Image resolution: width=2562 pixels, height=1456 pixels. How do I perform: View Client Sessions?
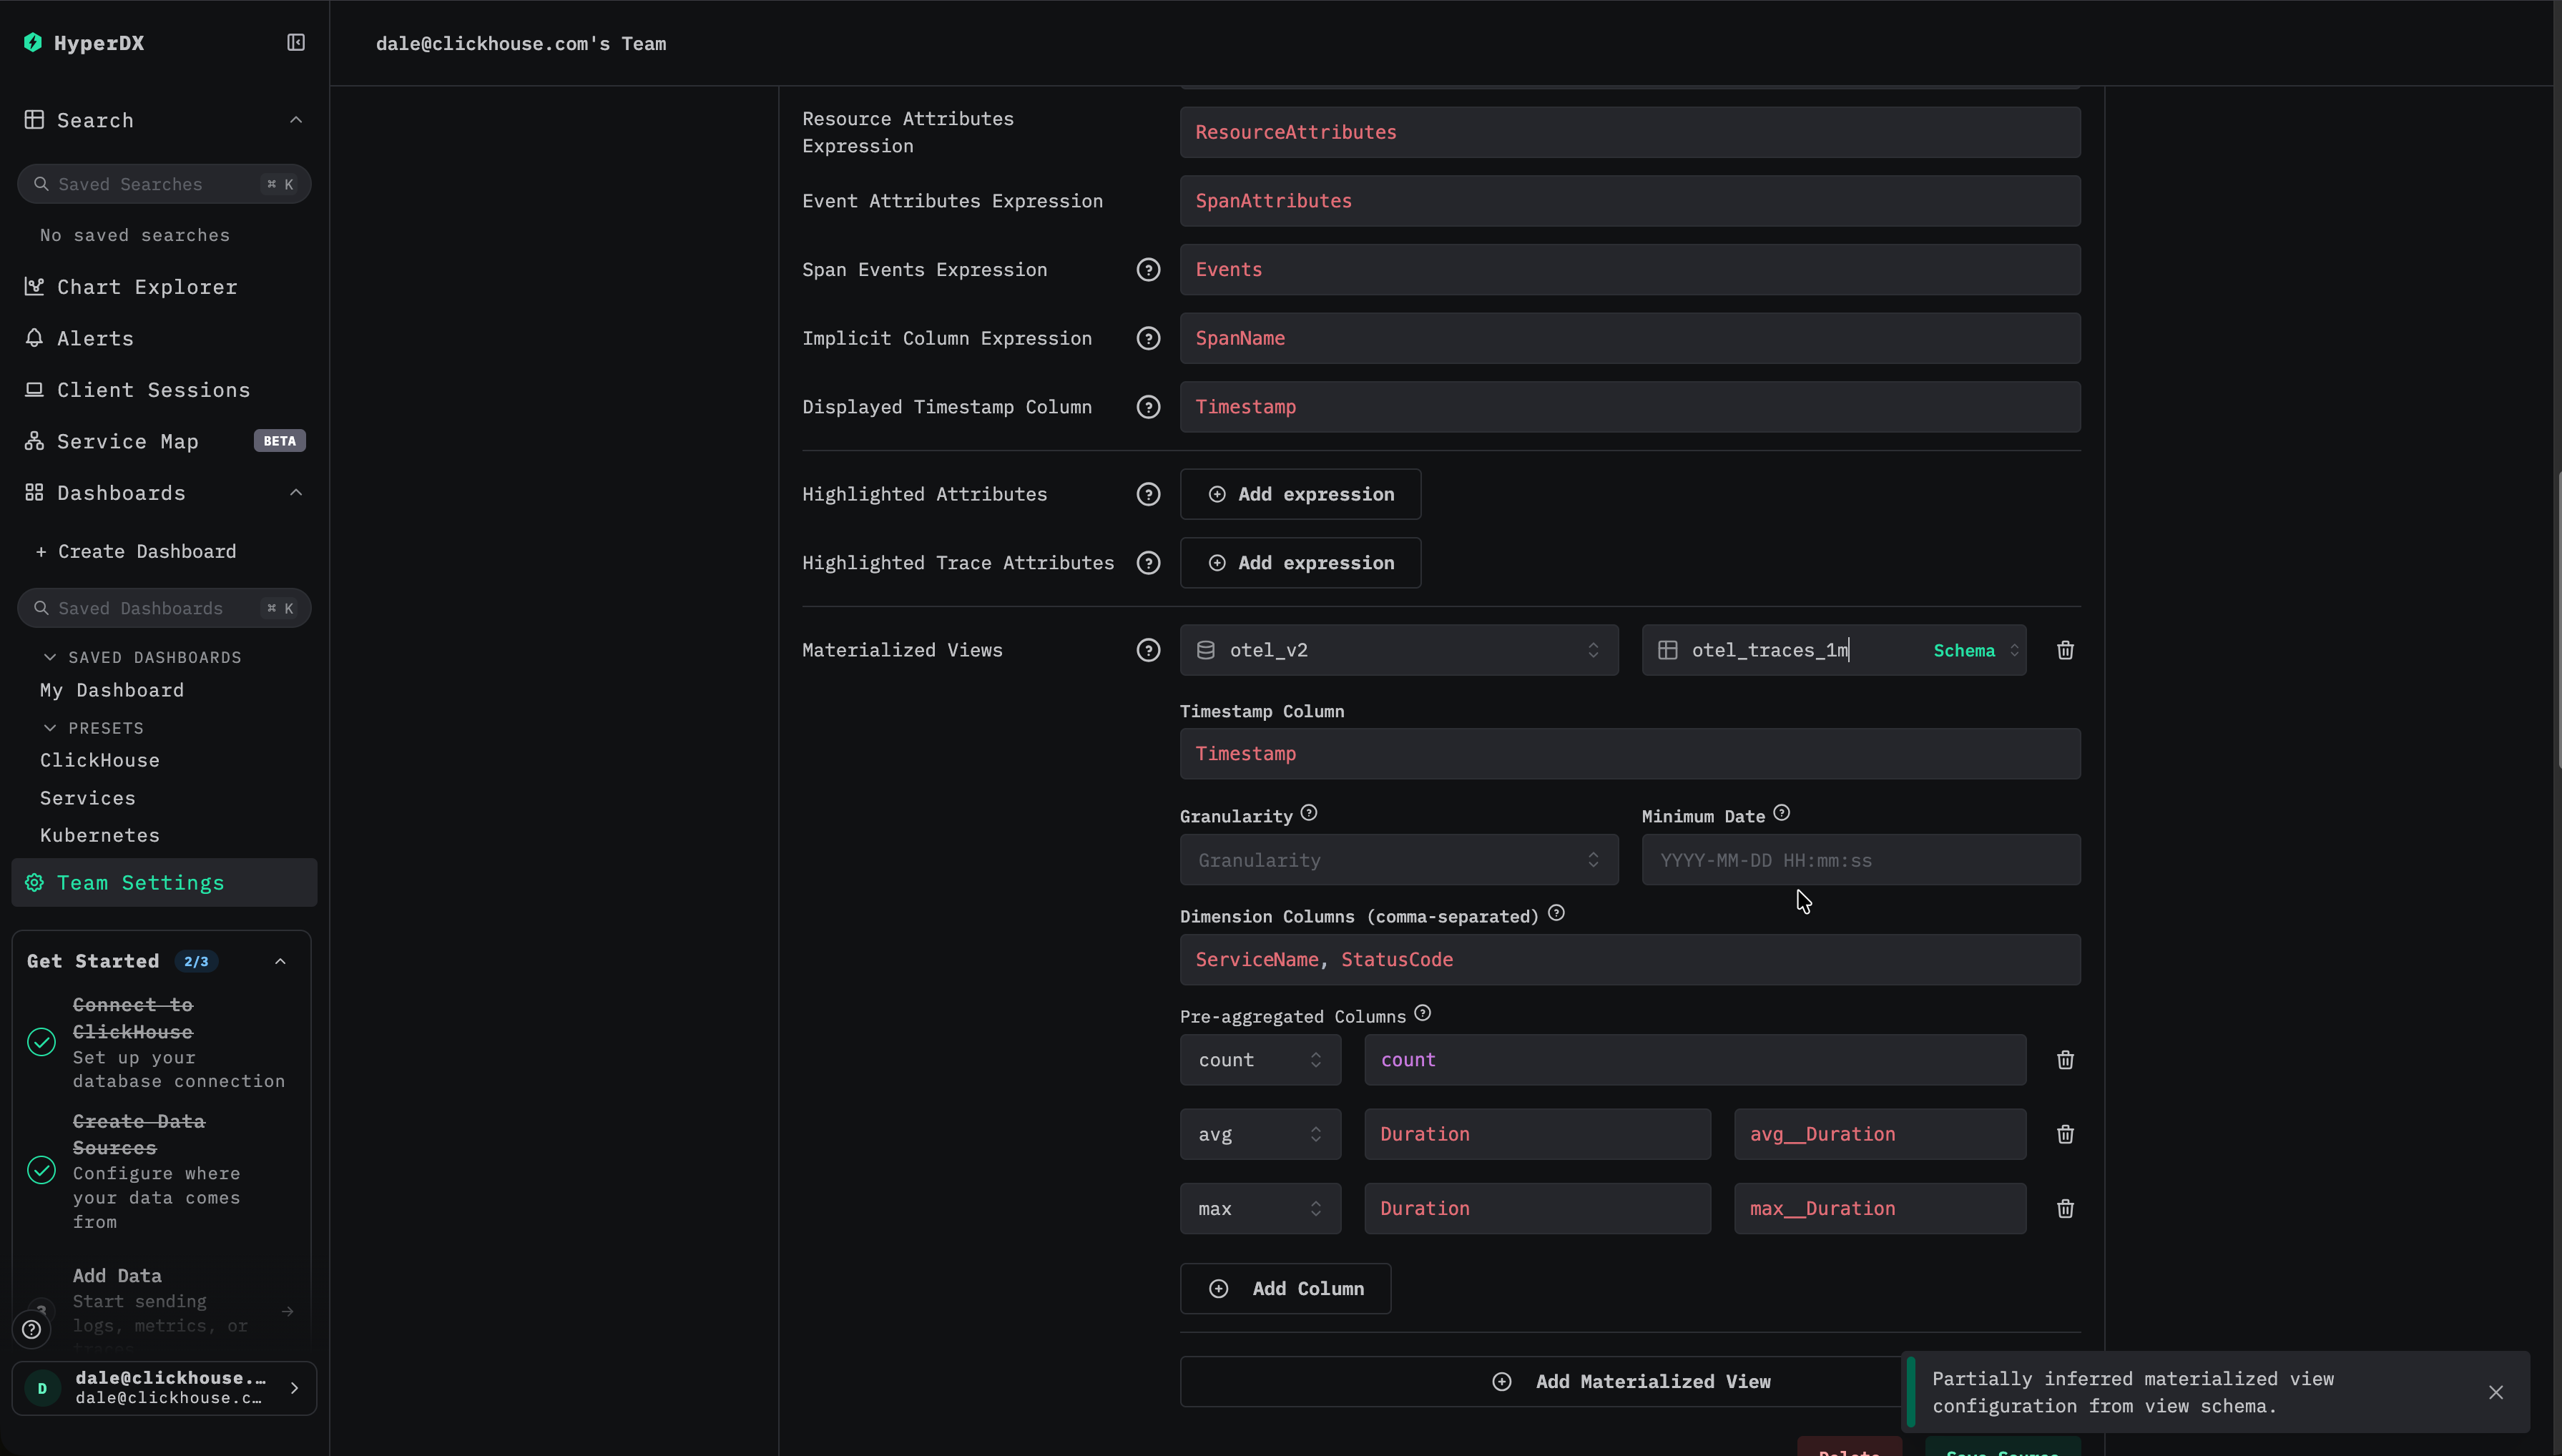pyautogui.click(x=153, y=390)
